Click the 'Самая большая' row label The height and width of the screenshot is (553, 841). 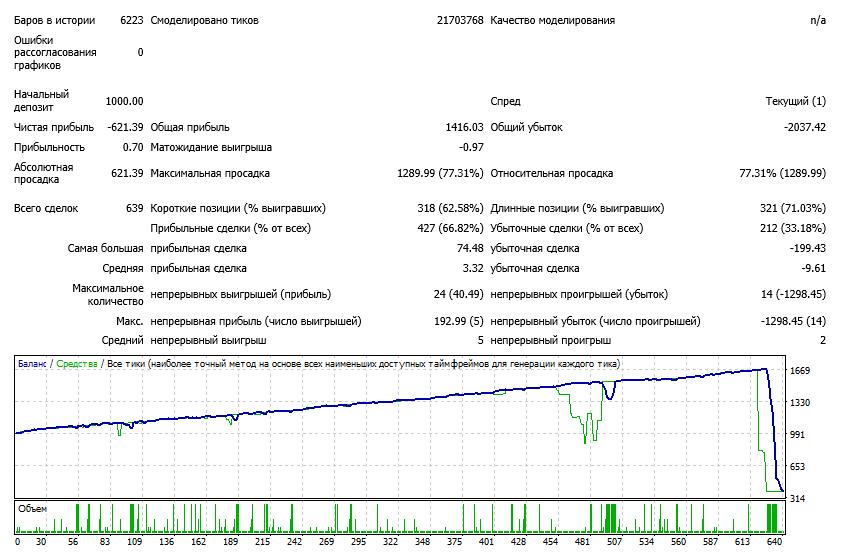coord(105,248)
